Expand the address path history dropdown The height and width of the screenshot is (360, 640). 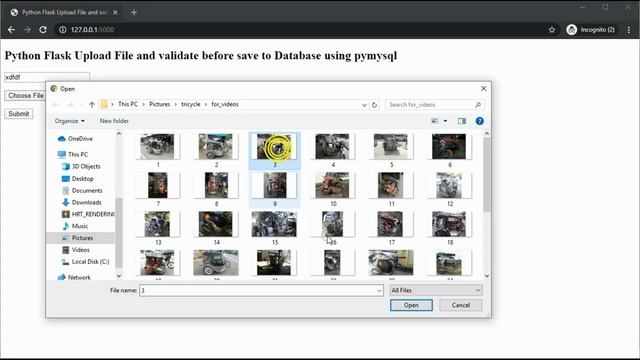364,104
